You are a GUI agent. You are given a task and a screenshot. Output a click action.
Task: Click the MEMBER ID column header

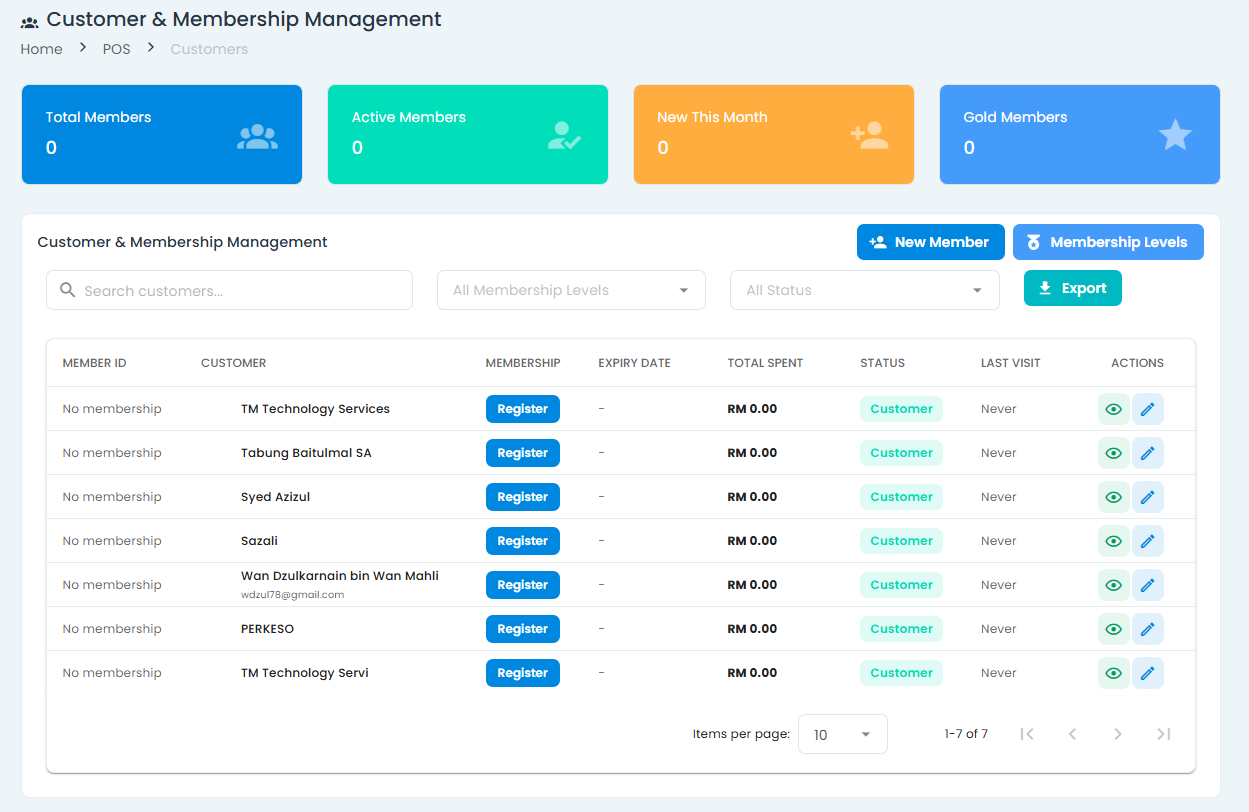94,363
